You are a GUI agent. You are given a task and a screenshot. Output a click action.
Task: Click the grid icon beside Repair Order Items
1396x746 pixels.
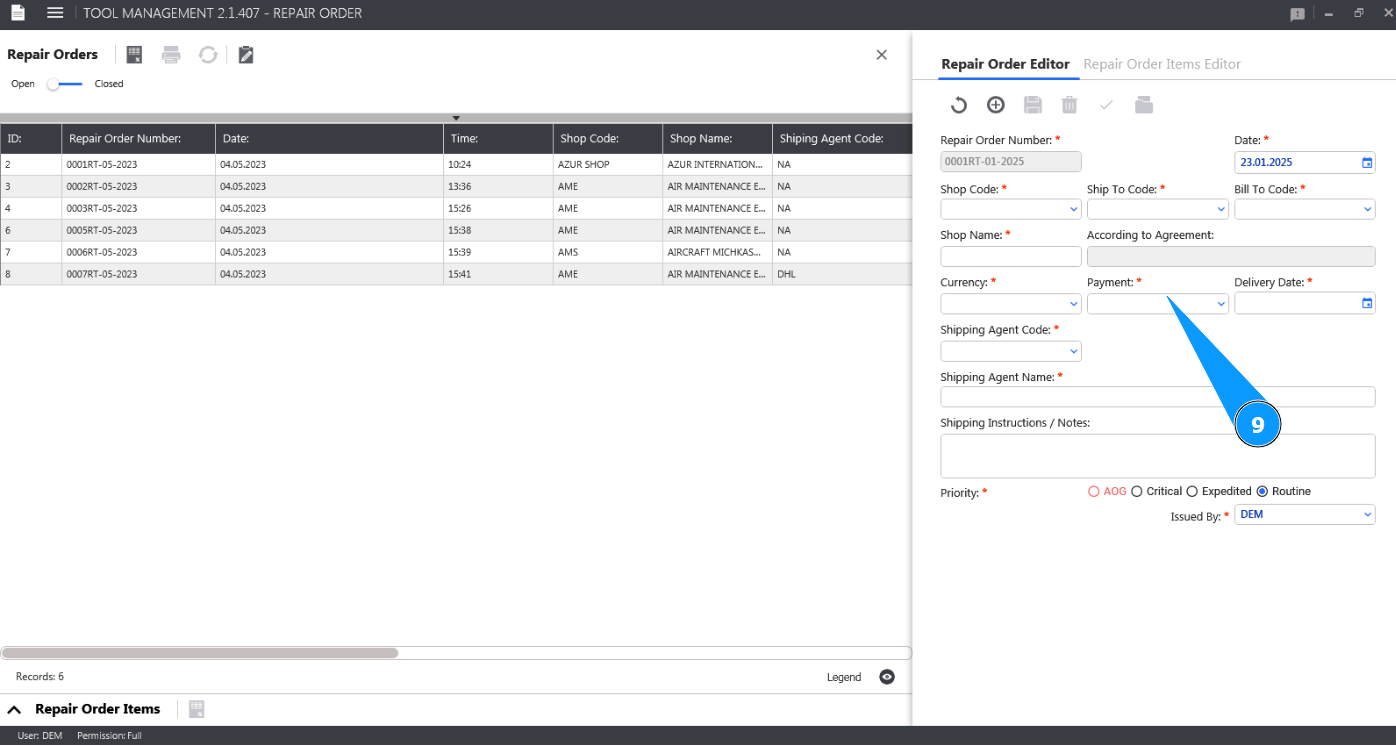click(196, 709)
